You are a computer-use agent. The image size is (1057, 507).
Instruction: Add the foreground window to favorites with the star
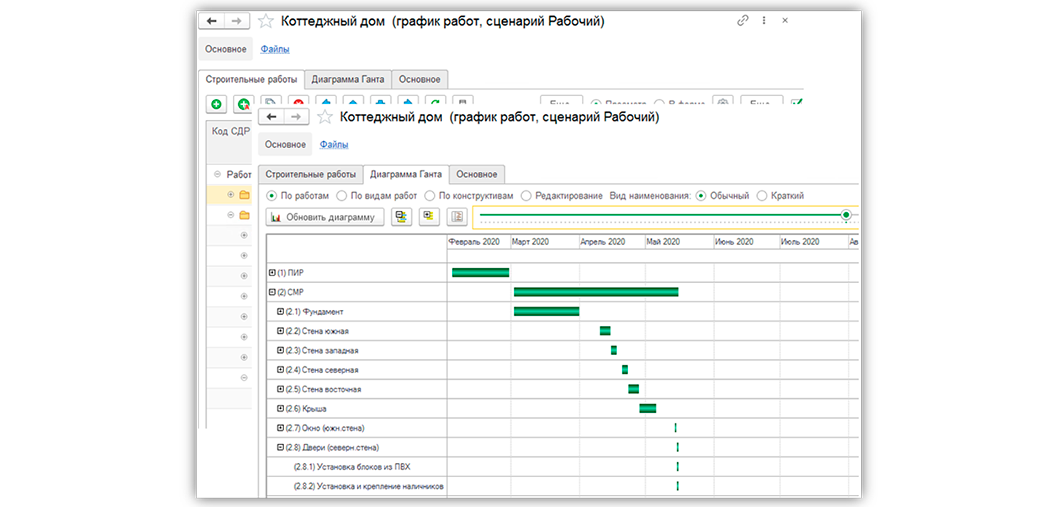325,117
